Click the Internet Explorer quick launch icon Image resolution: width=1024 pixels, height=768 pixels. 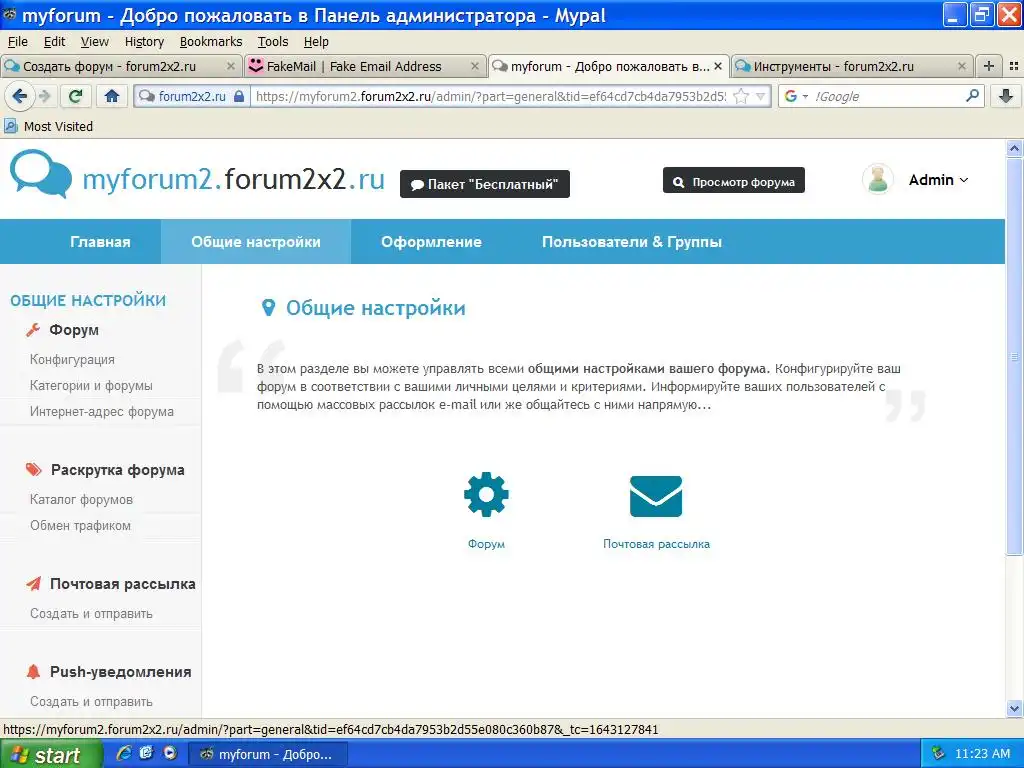[123, 753]
